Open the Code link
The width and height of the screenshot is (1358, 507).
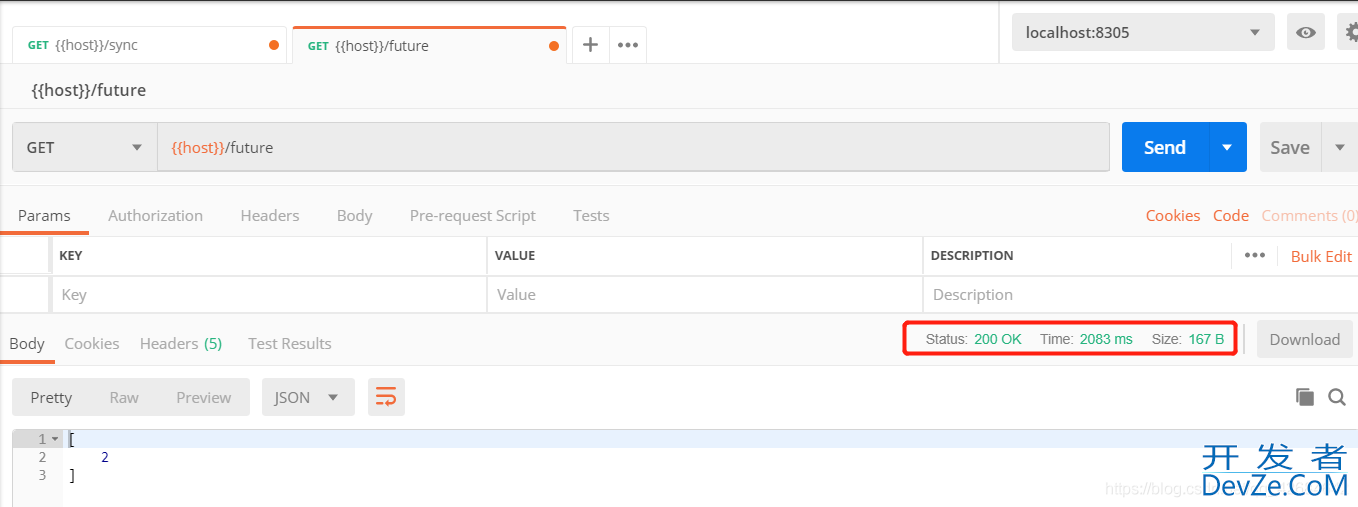tap(1231, 215)
